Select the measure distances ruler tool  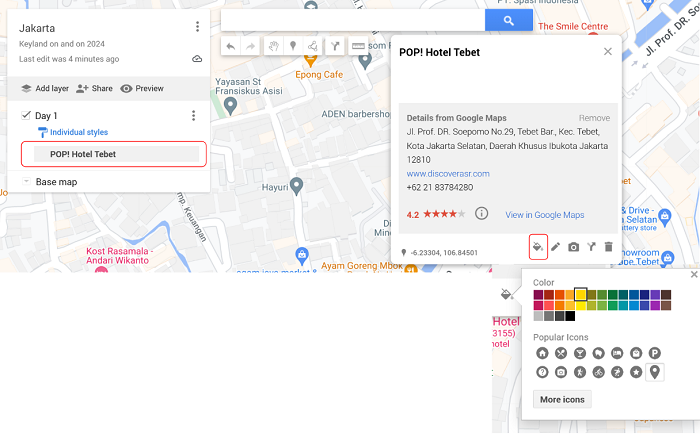(x=358, y=46)
